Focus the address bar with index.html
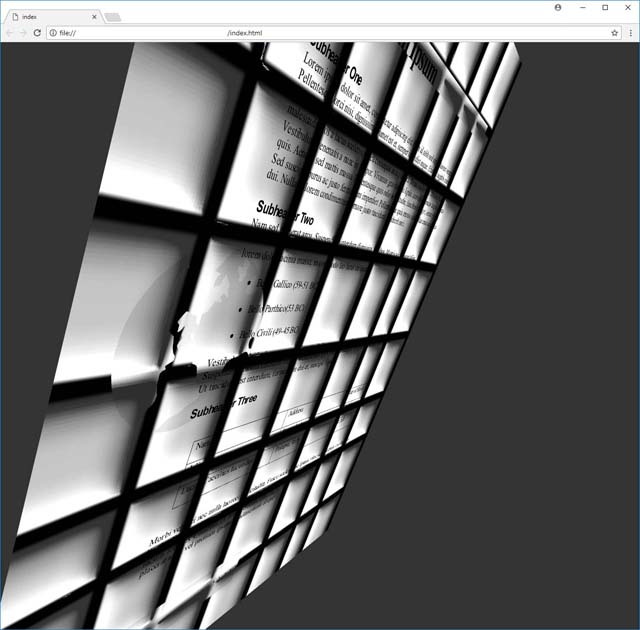The image size is (640, 630). (300, 33)
